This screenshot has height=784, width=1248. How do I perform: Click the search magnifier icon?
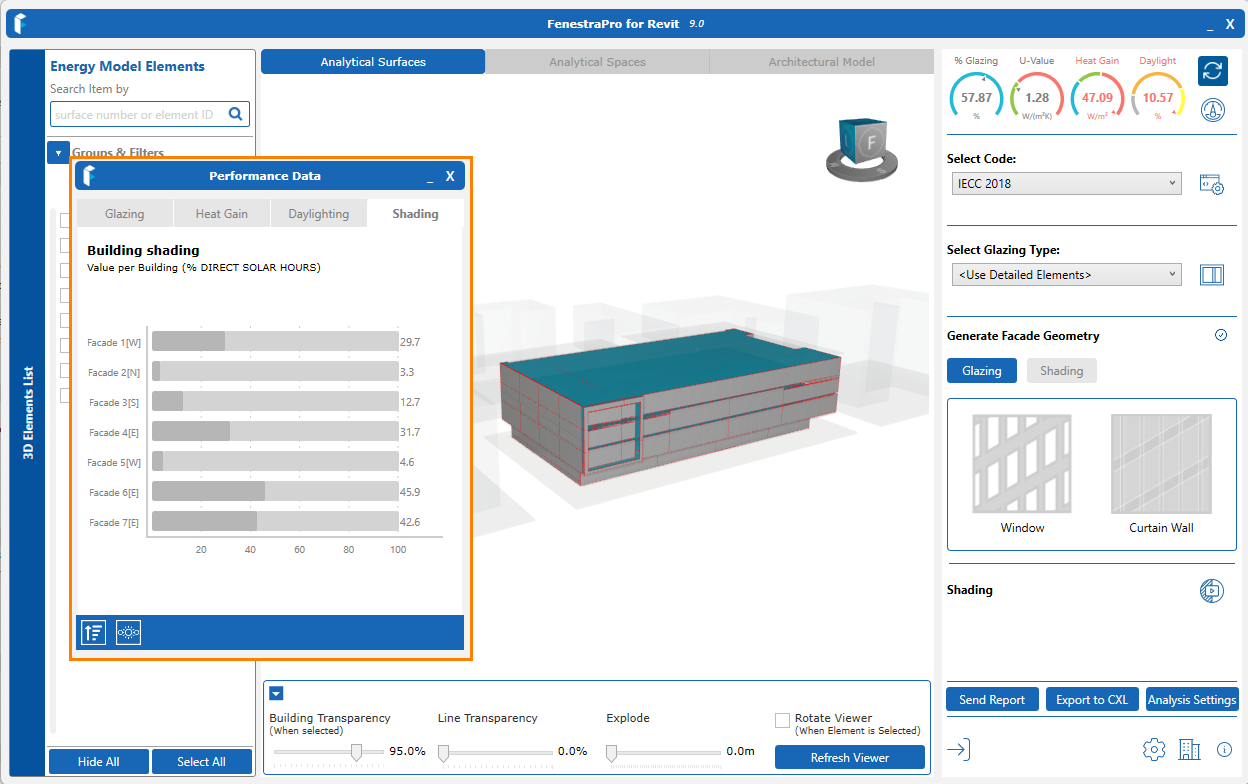(236, 114)
